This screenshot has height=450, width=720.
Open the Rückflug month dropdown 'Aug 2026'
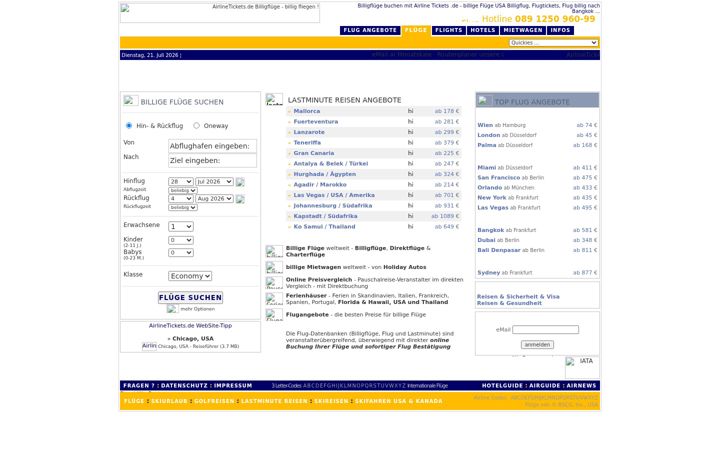[214, 199]
